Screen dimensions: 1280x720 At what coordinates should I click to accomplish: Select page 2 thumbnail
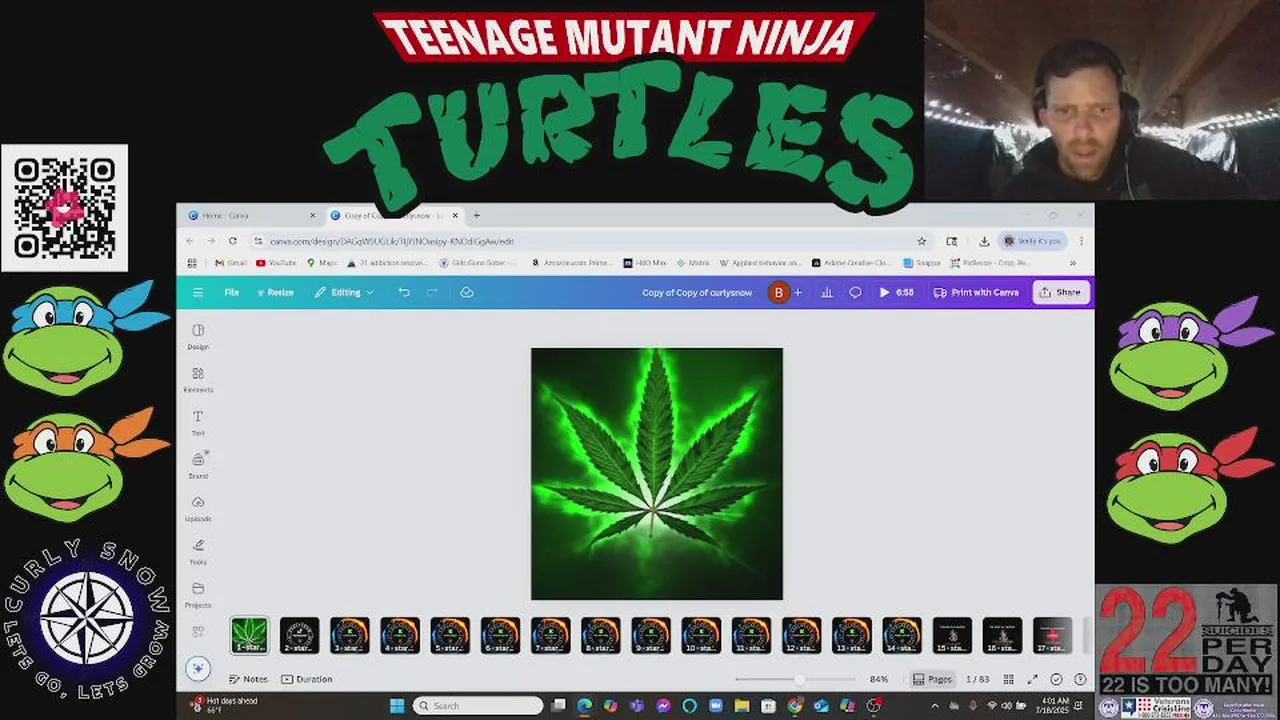click(299, 635)
